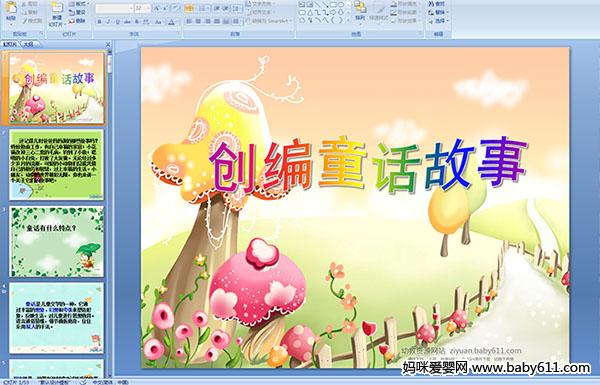Select the '童话有什么特点?' slide thumbnail
The width and height of the screenshot is (600, 385).
pyautogui.click(x=57, y=241)
